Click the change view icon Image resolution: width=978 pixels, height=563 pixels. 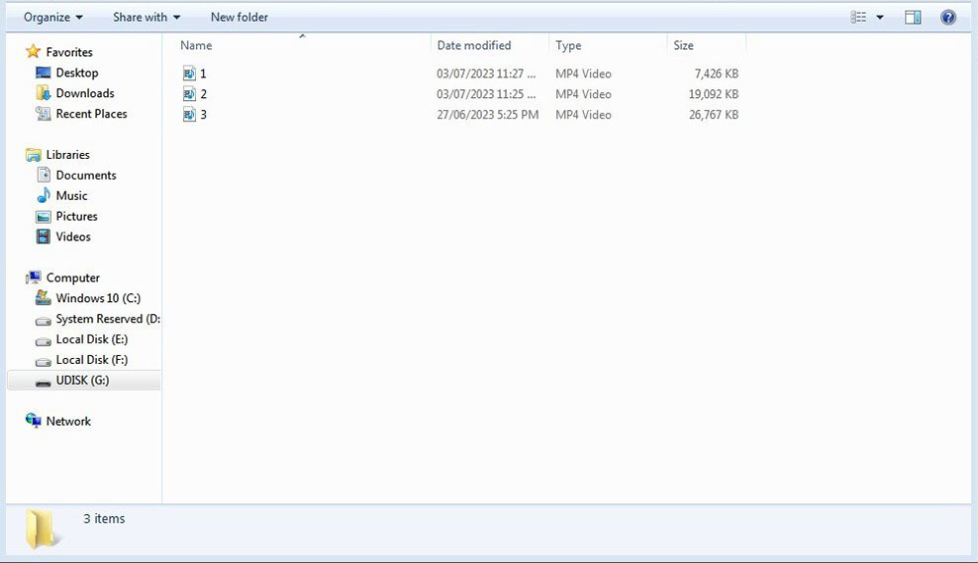tap(858, 17)
